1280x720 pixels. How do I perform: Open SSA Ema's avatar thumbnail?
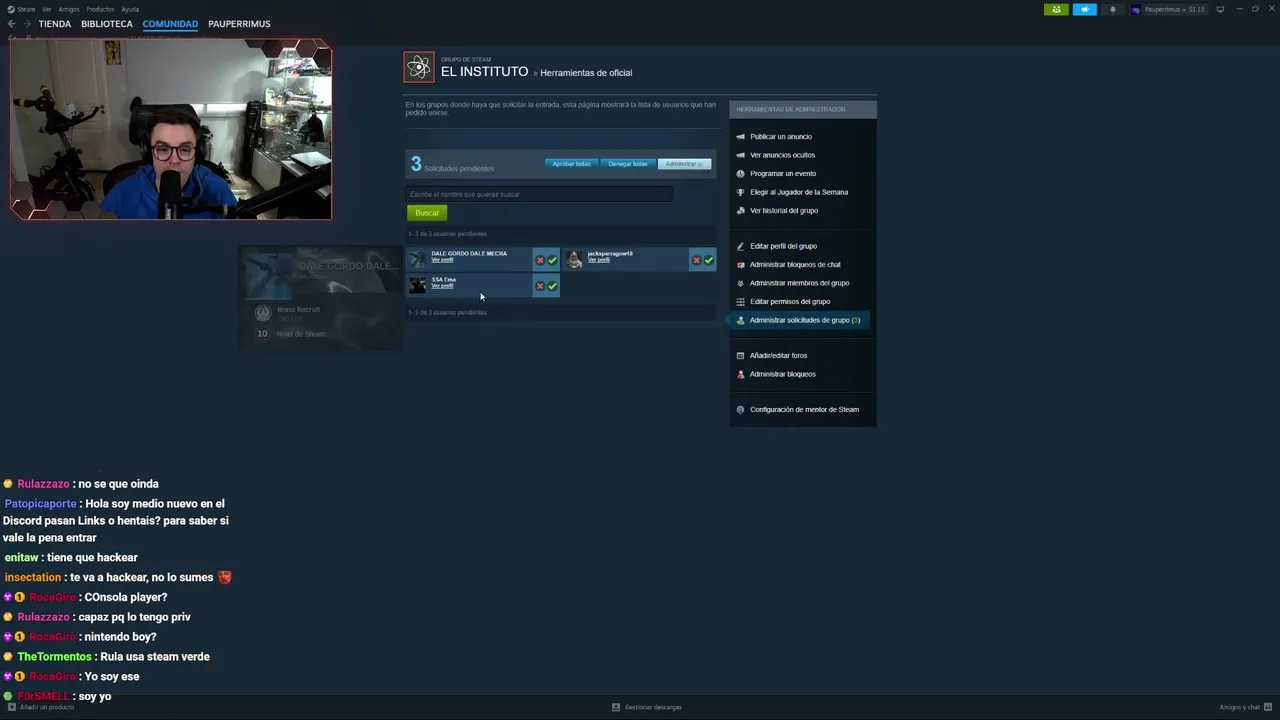pyautogui.click(x=418, y=286)
